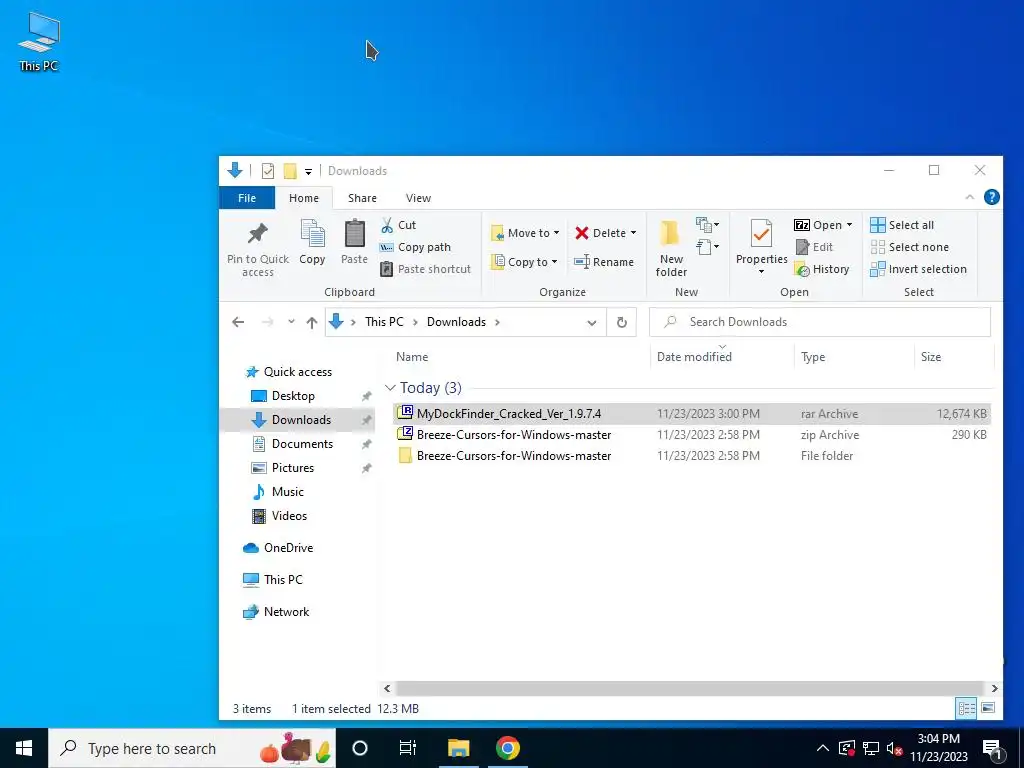The height and width of the screenshot is (768, 1024).
Task: Select the Home ribbon tab
Action: coord(304,198)
